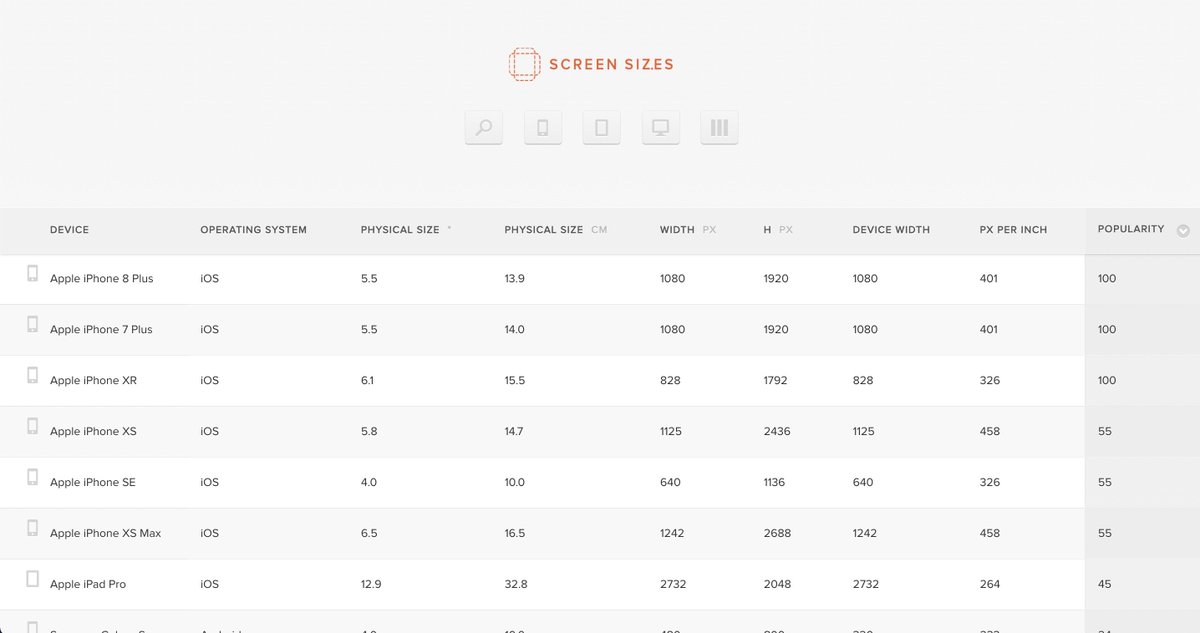Click the Popularity column header label
This screenshot has width=1200, height=633.
coord(1131,229)
